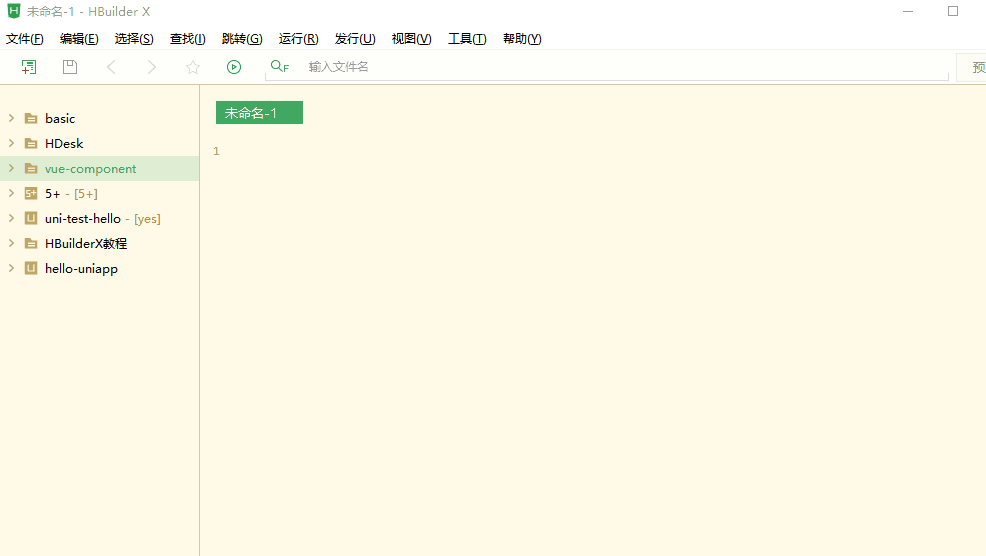The image size is (986, 556).
Task: Click the vue-component folder icon
Action: 31,169
